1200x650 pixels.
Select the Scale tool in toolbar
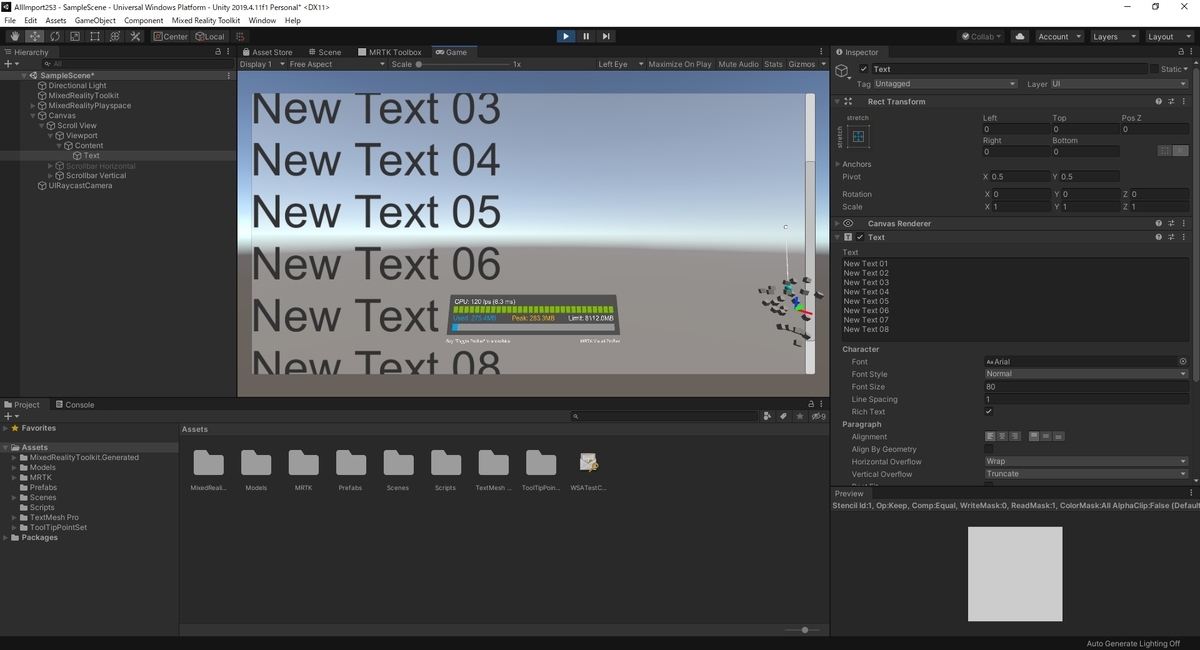pyautogui.click(x=74, y=36)
